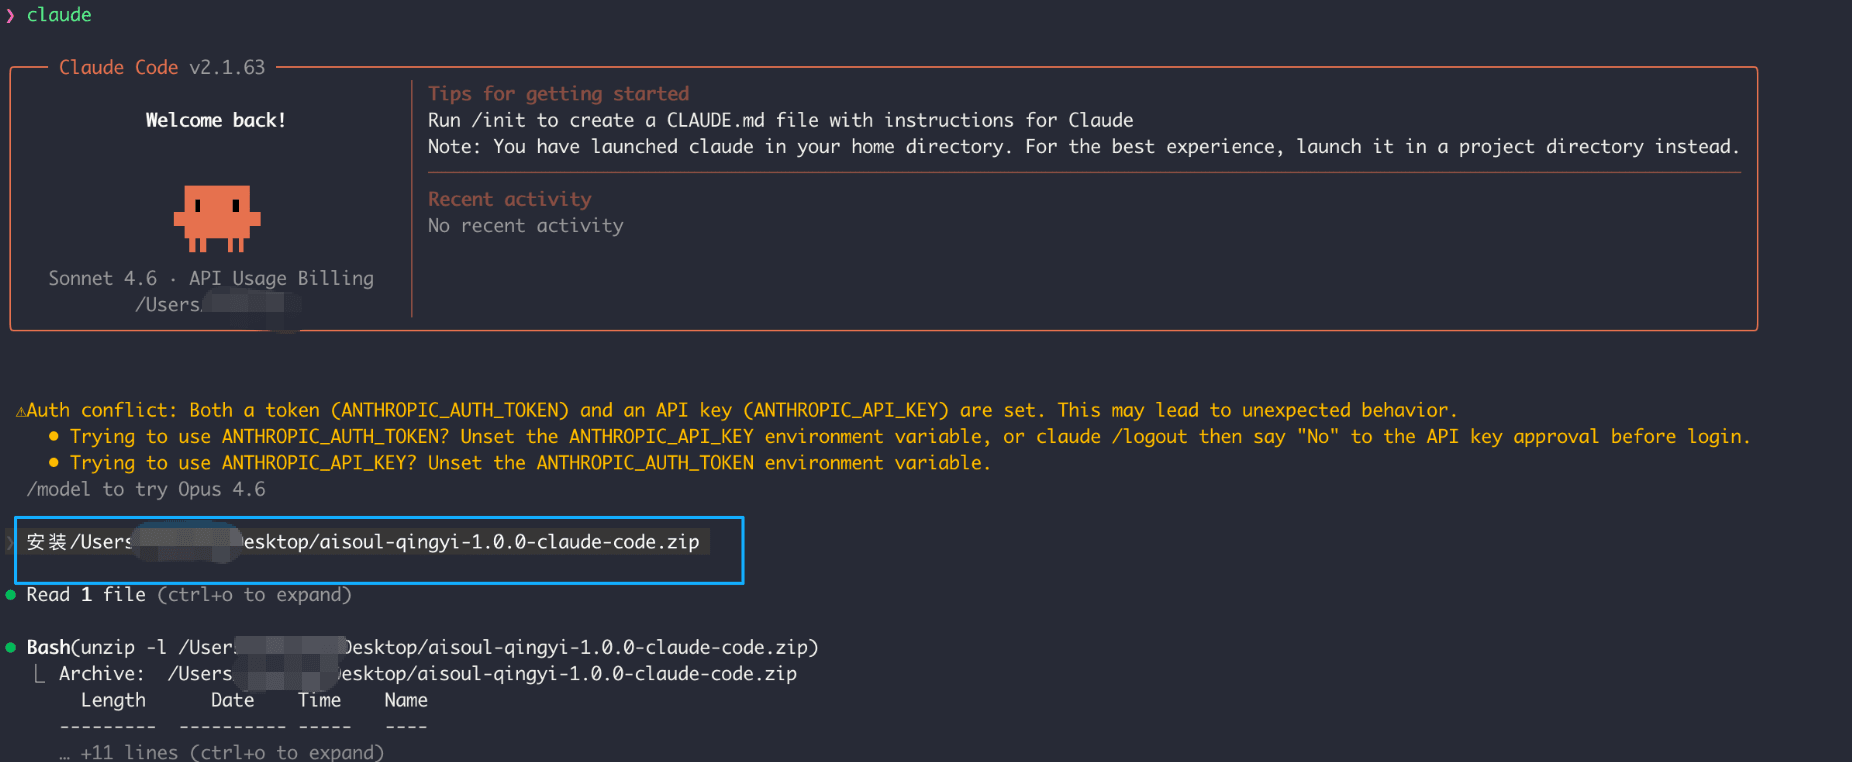
Task: Click the Length column header
Action: 113,700
